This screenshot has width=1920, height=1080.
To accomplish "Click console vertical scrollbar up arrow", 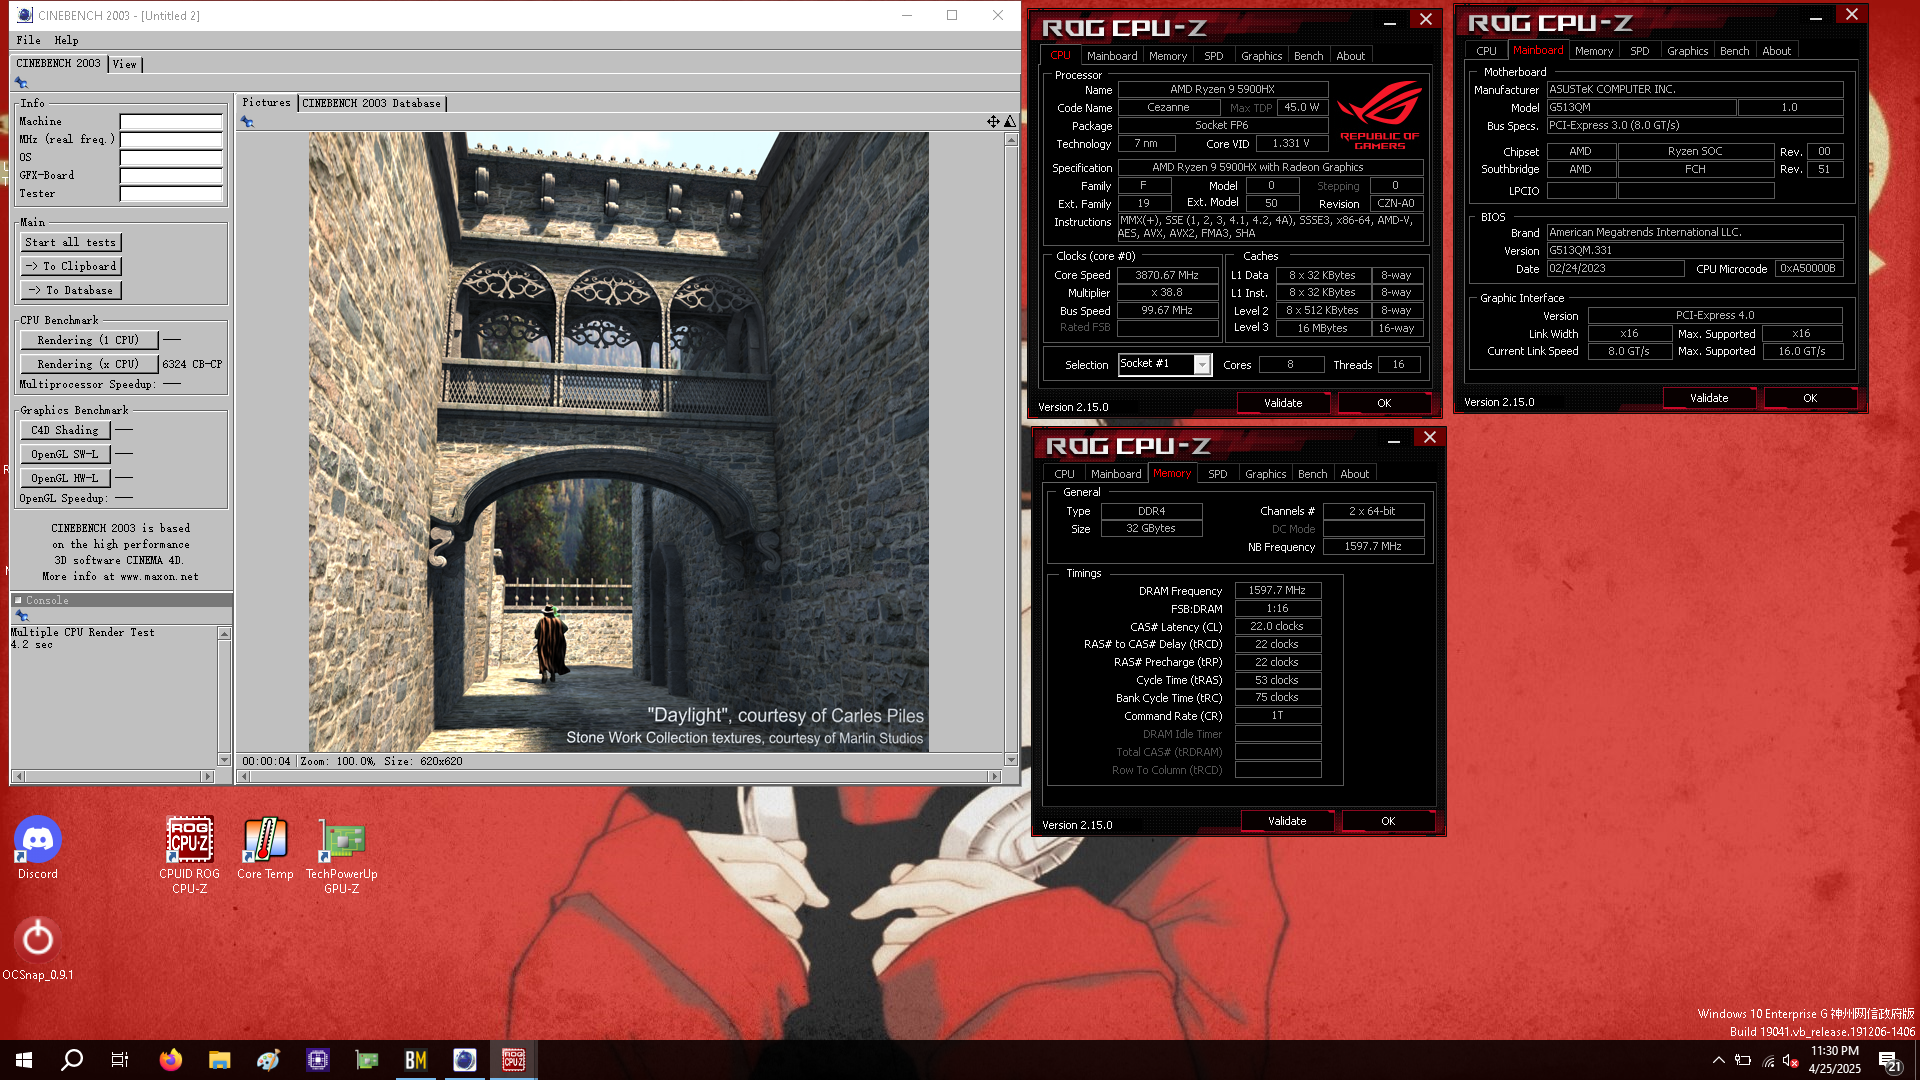I will [x=224, y=633].
